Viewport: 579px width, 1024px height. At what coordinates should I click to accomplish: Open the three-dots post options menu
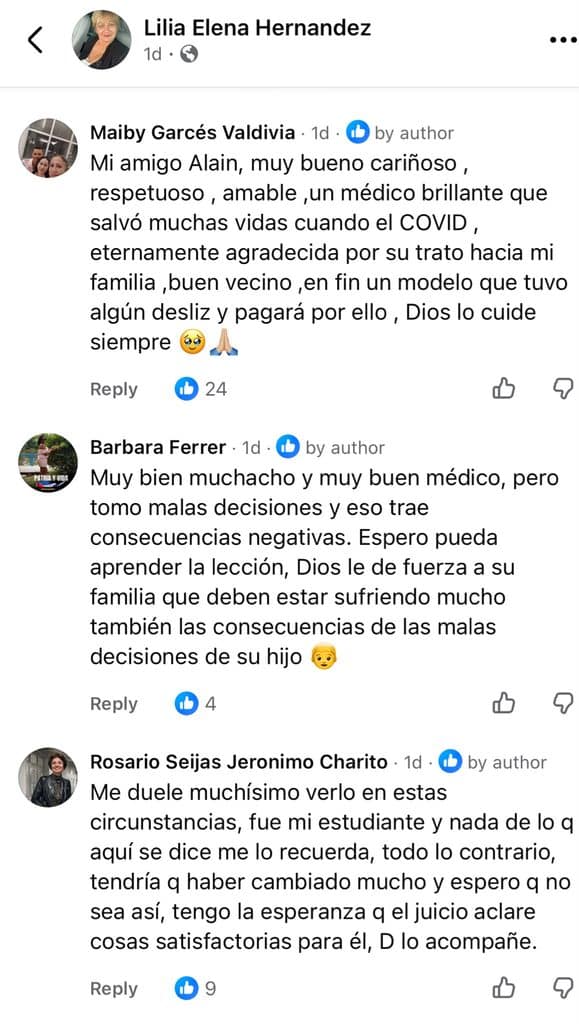coord(563,40)
